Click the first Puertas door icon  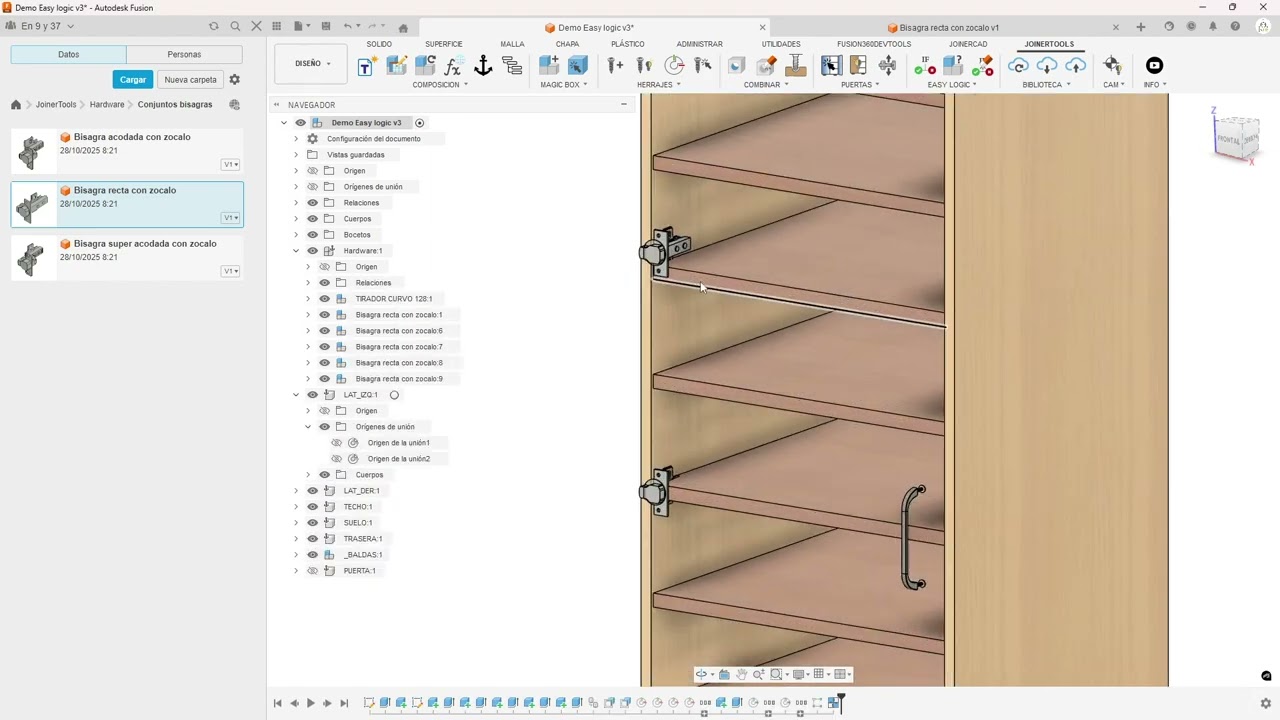coord(830,65)
